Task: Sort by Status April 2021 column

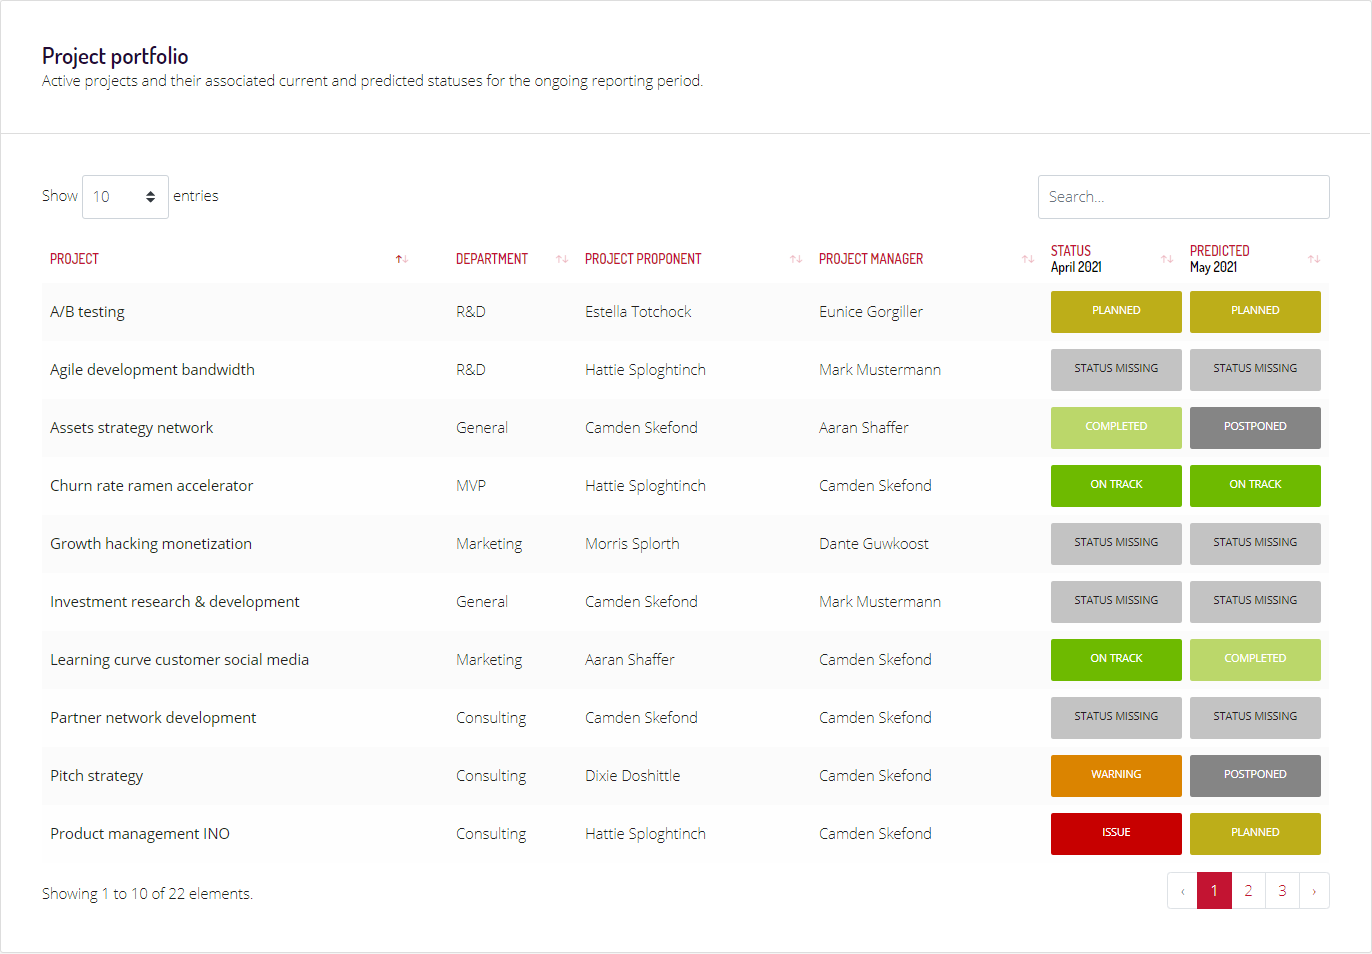Action: pos(1166,258)
